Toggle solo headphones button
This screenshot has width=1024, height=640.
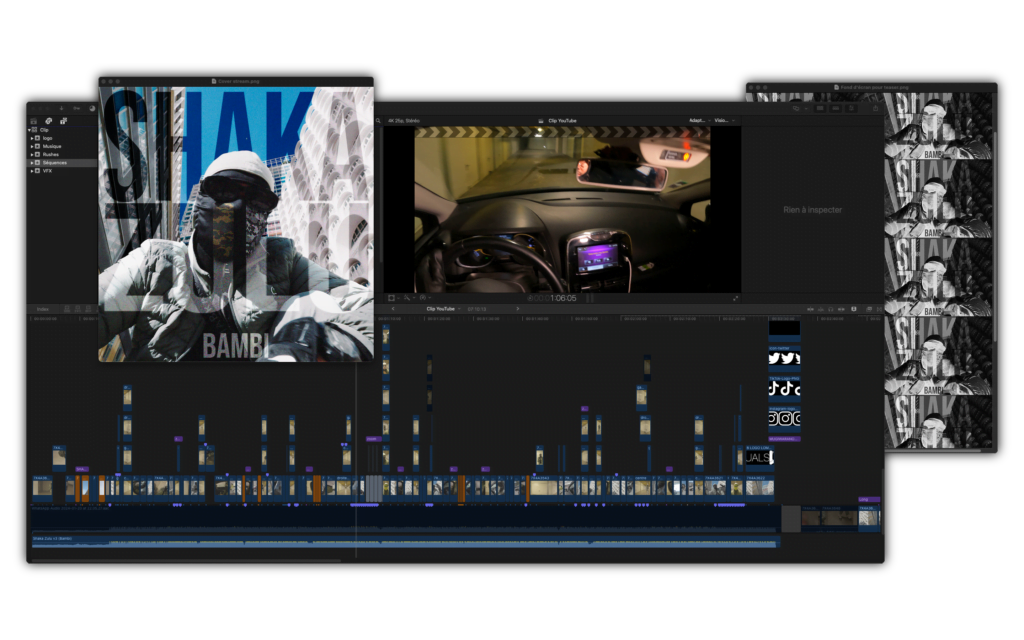pos(831,309)
